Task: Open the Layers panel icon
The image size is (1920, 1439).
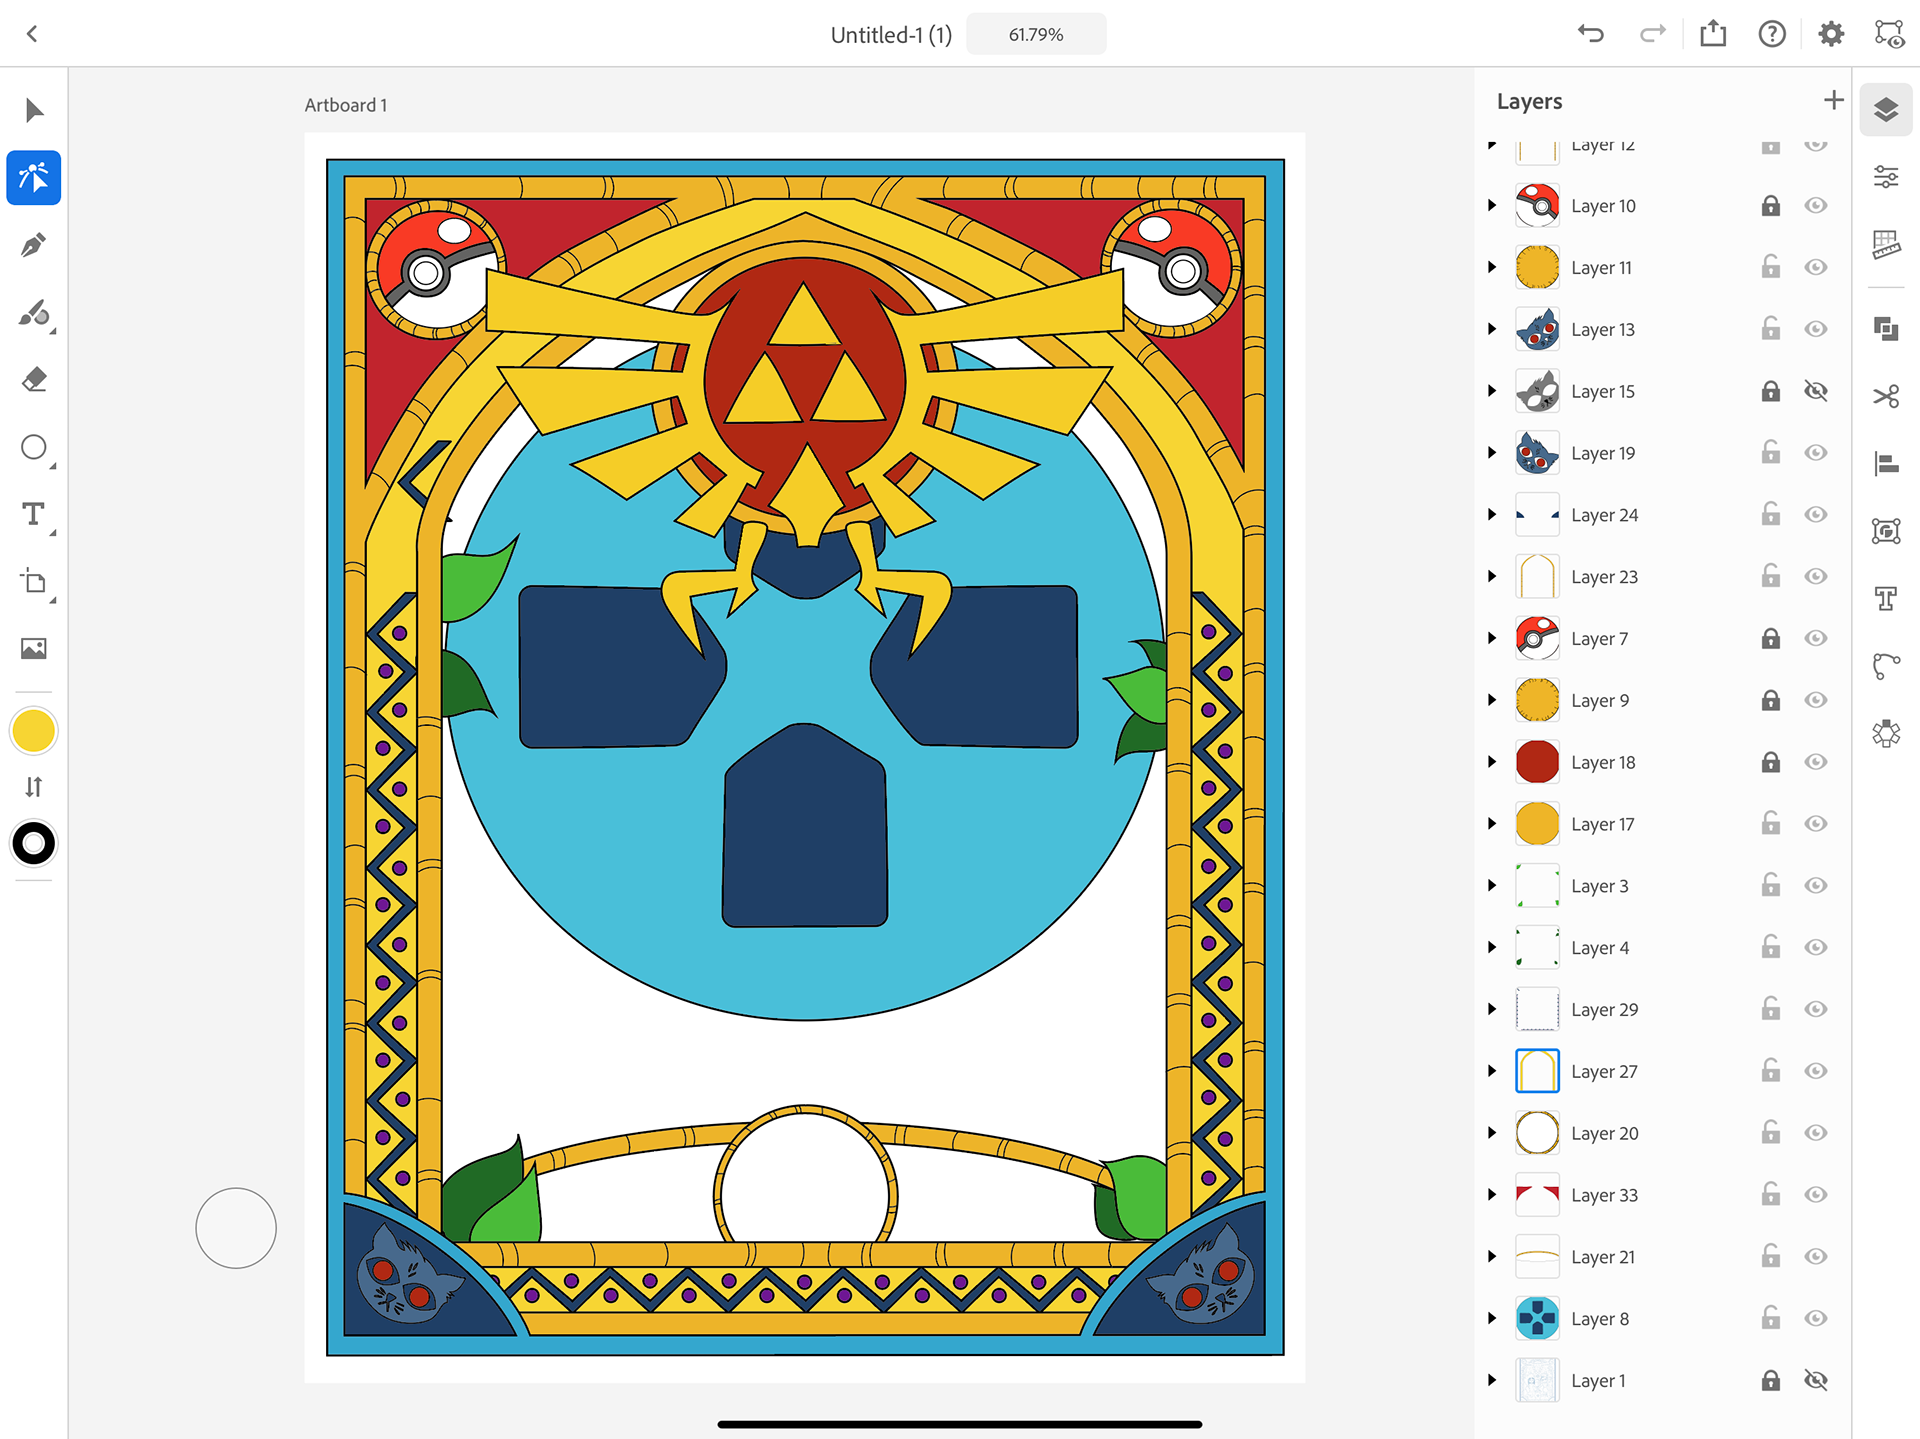Action: coord(1886,109)
